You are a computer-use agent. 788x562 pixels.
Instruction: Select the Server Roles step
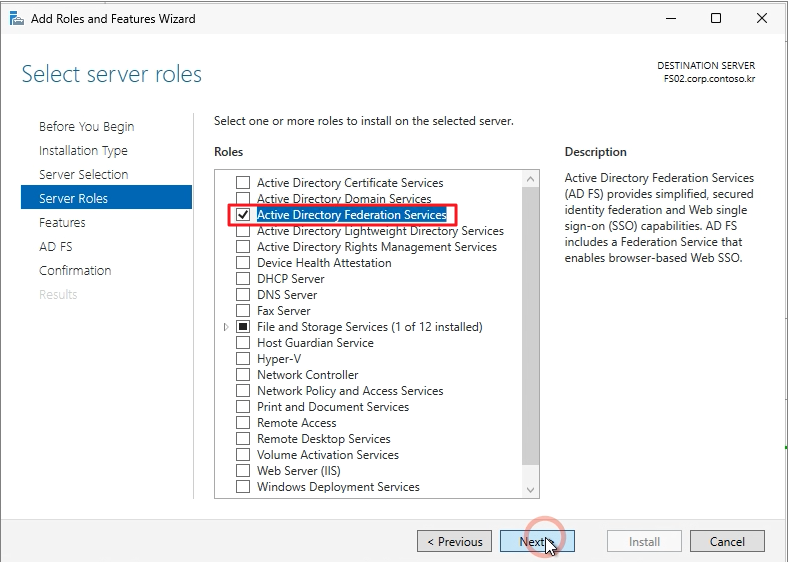pos(106,199)
